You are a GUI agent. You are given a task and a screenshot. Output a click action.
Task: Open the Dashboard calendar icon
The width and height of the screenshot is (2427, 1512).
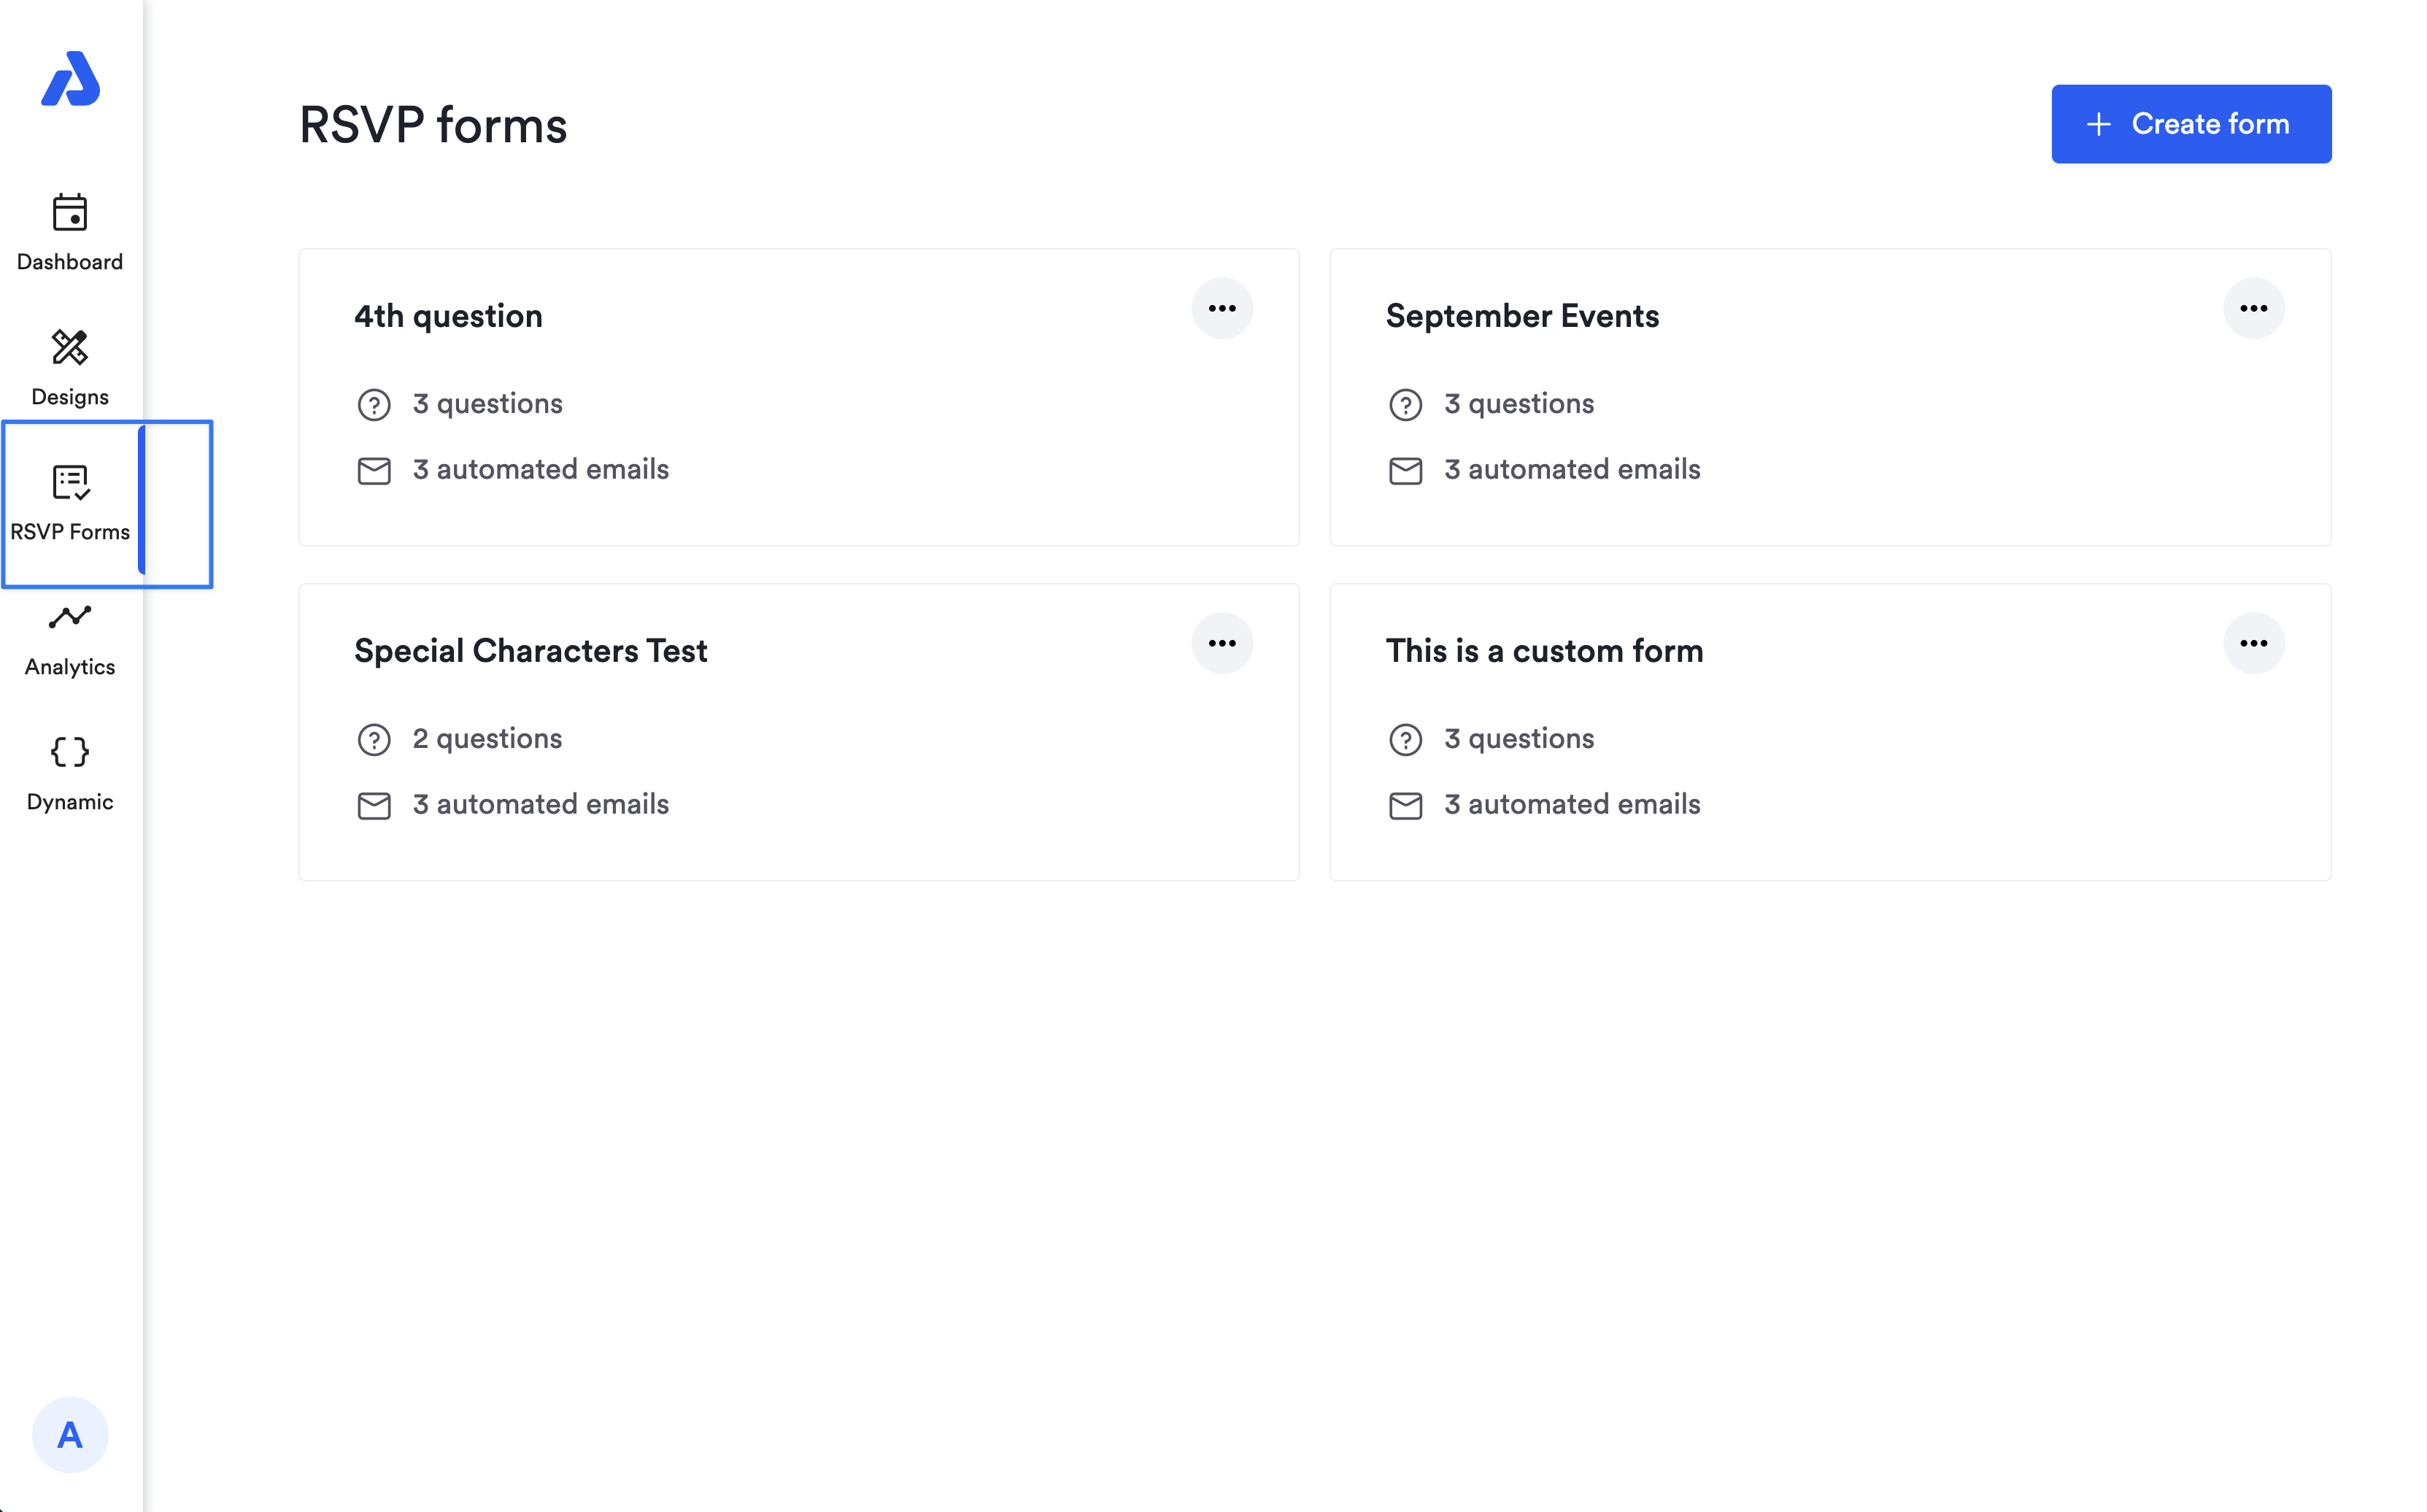click(x=70, y=212)
